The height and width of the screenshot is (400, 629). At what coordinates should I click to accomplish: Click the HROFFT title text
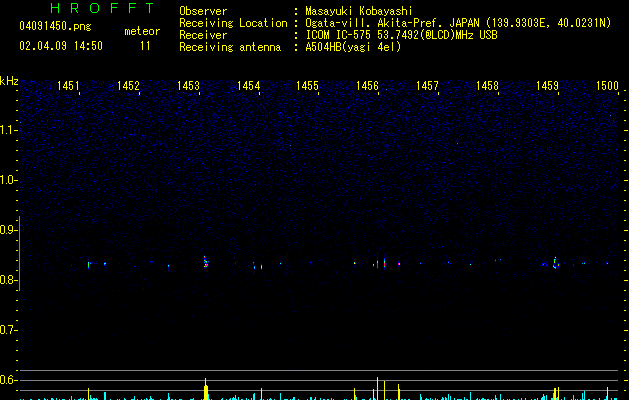[102, 8]
